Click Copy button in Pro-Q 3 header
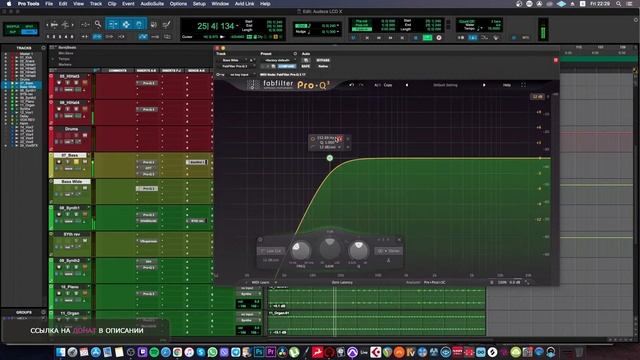Viewport: 640px width, 360px height. point(388,85)
